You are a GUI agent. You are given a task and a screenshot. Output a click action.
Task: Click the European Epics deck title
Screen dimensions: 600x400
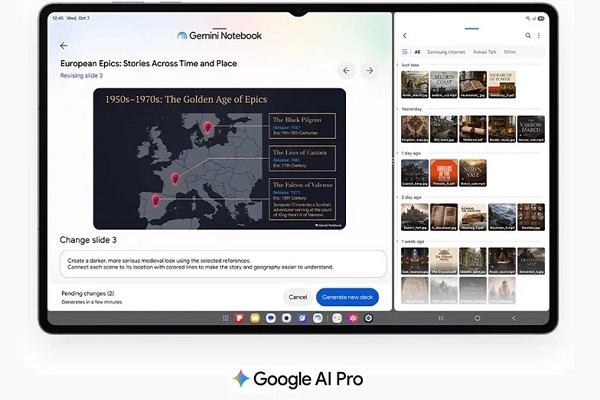pos(148,64)
